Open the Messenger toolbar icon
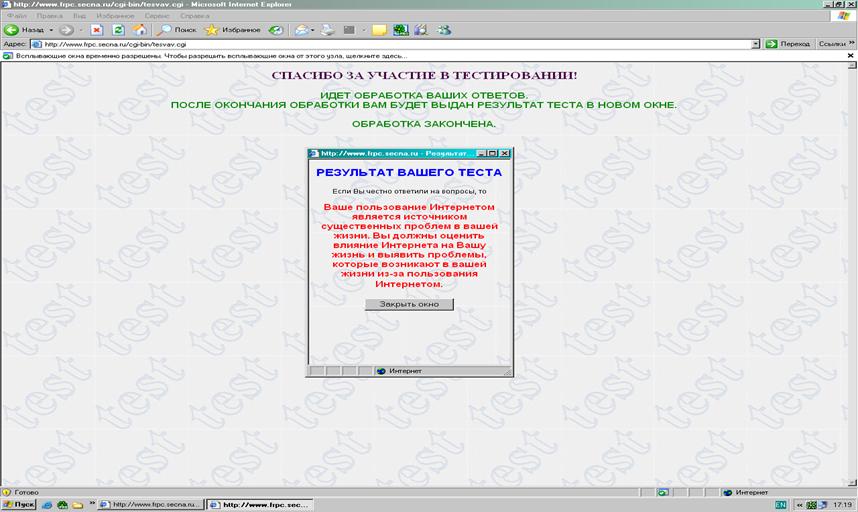 pos(444,30)
